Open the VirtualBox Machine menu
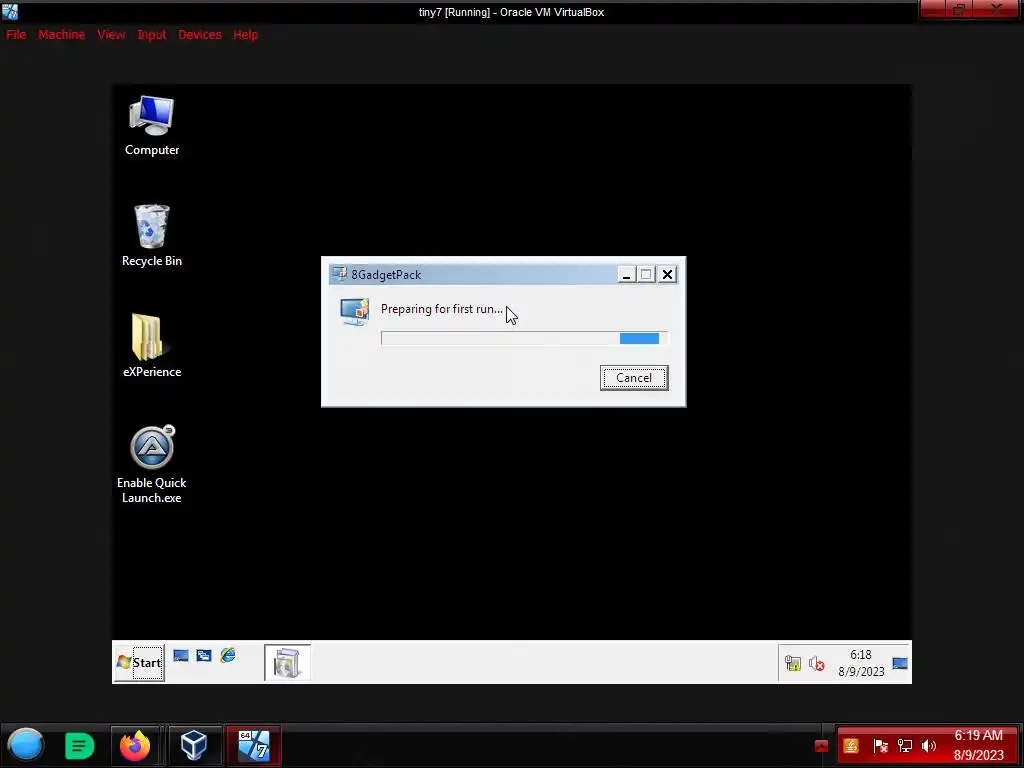 click(61, 35)
